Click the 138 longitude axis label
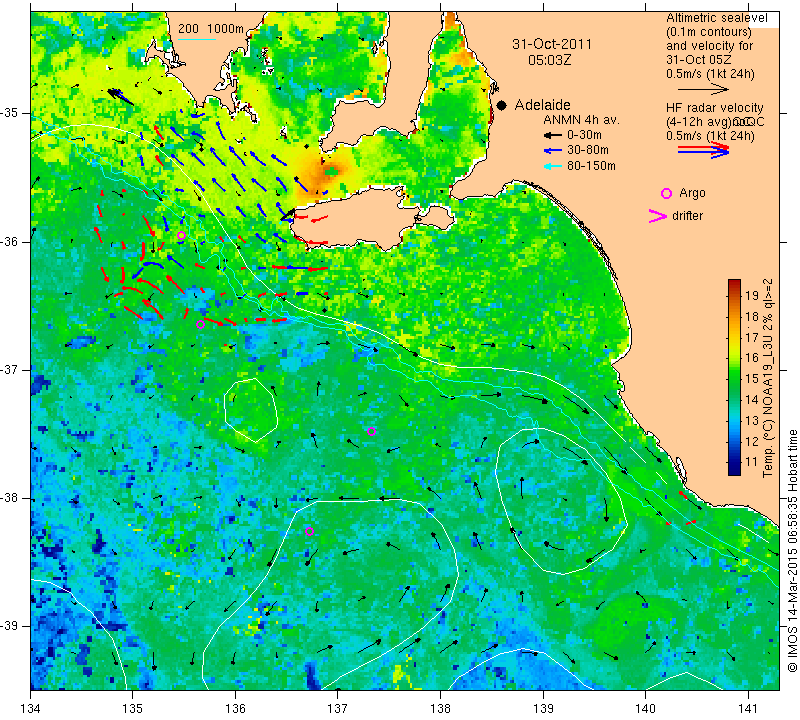 [440, 709]
